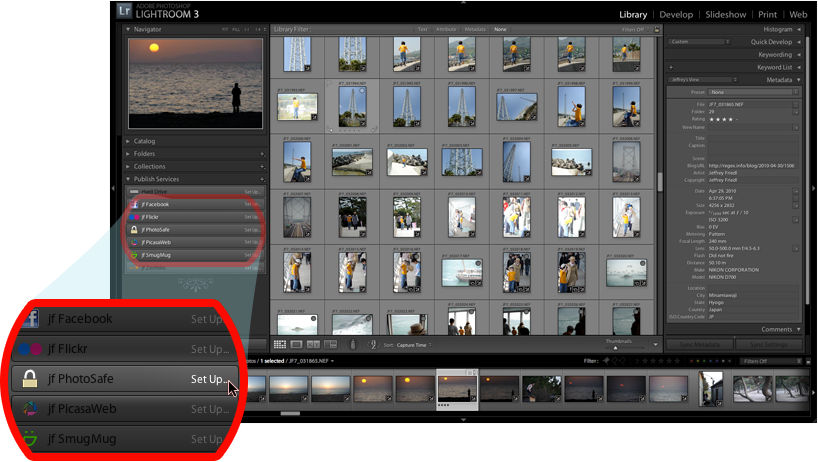Set Navigator zoom to FILL
This screenshot has width=818, height=462.
coord(236,30)
